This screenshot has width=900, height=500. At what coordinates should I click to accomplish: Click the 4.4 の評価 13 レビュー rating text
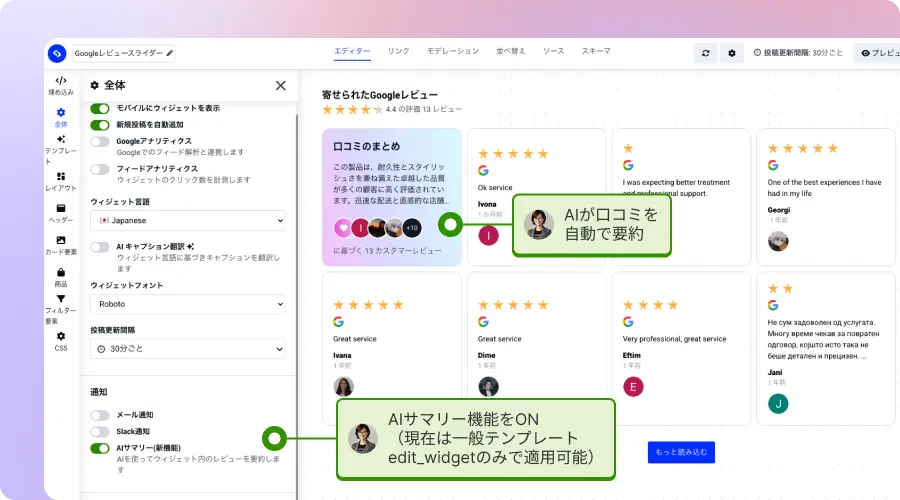point(424,109)
